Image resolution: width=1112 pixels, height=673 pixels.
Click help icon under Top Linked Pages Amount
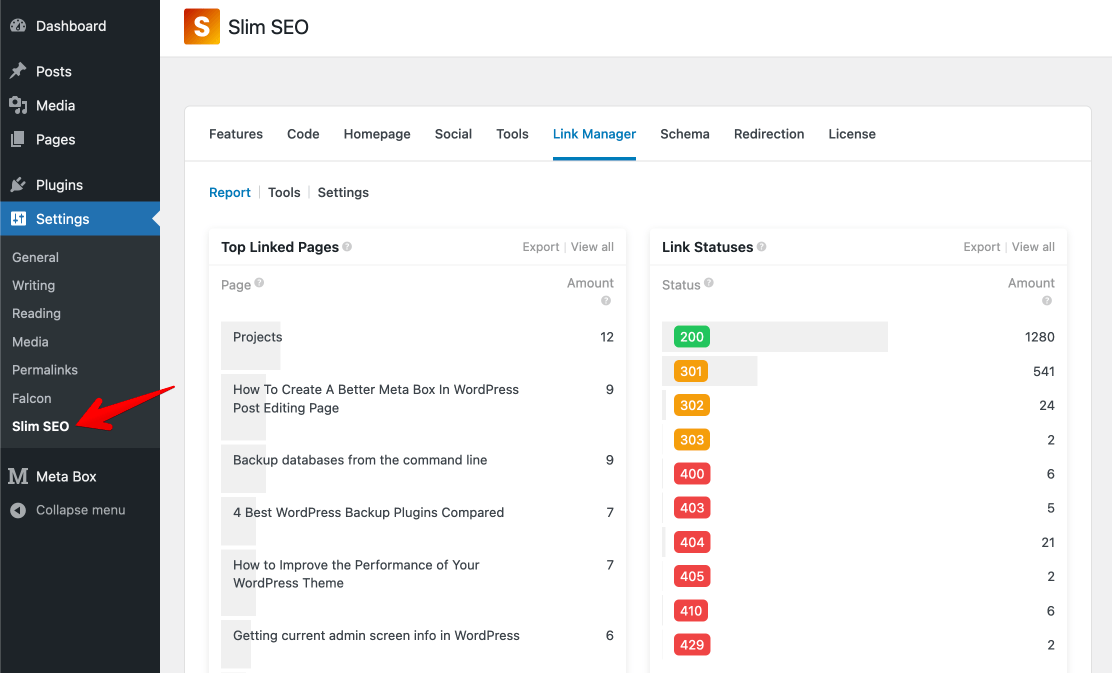pyautogui.click(x=606, y=301)
